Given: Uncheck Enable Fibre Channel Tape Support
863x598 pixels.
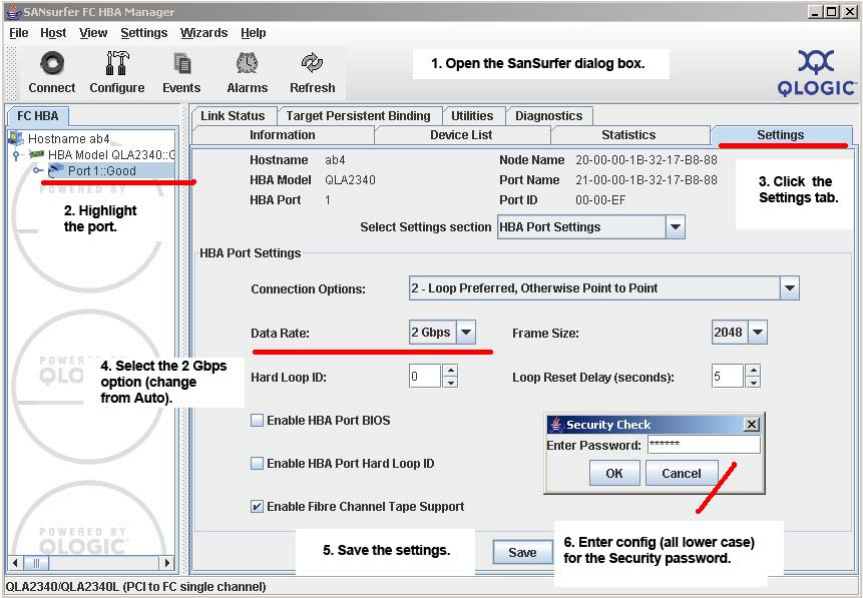Looking at the screenshot, I should (256, 506).
